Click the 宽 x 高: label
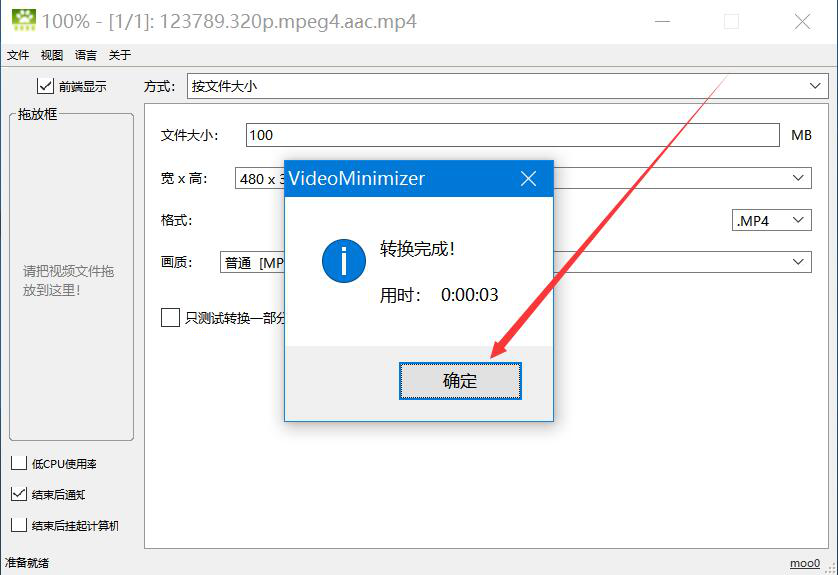Image resolution: width=838 pixels, height=575 pixels. click(x=184, y=178)
